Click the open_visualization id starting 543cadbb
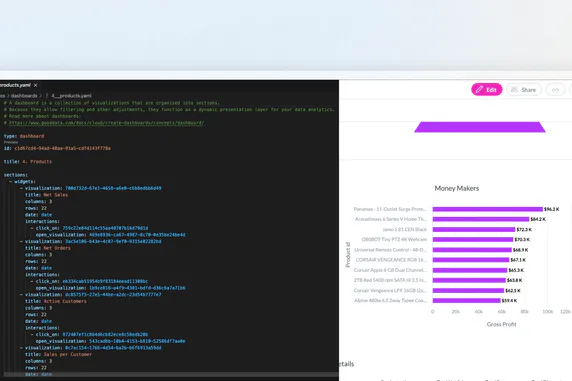 [137, 341]
